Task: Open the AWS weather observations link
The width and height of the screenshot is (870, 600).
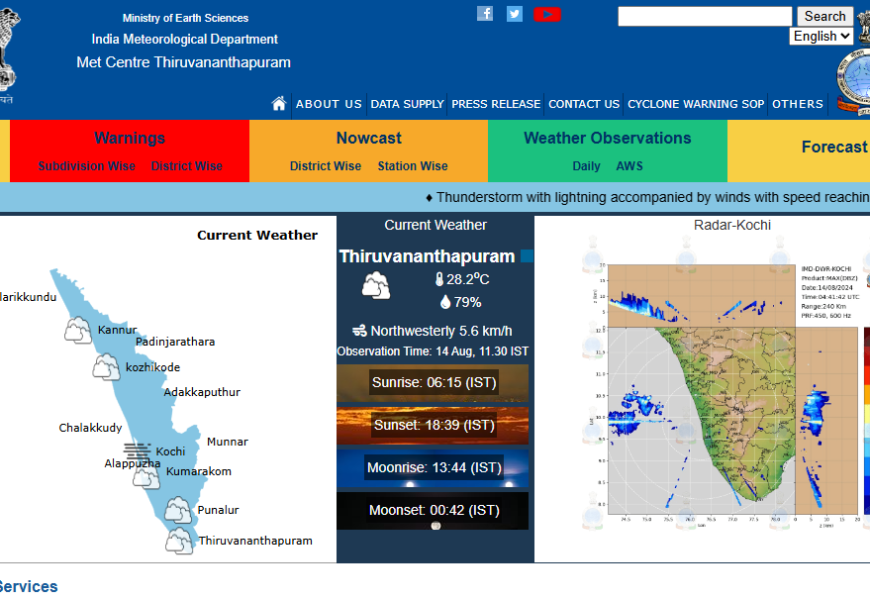Action: coord(629,166)
